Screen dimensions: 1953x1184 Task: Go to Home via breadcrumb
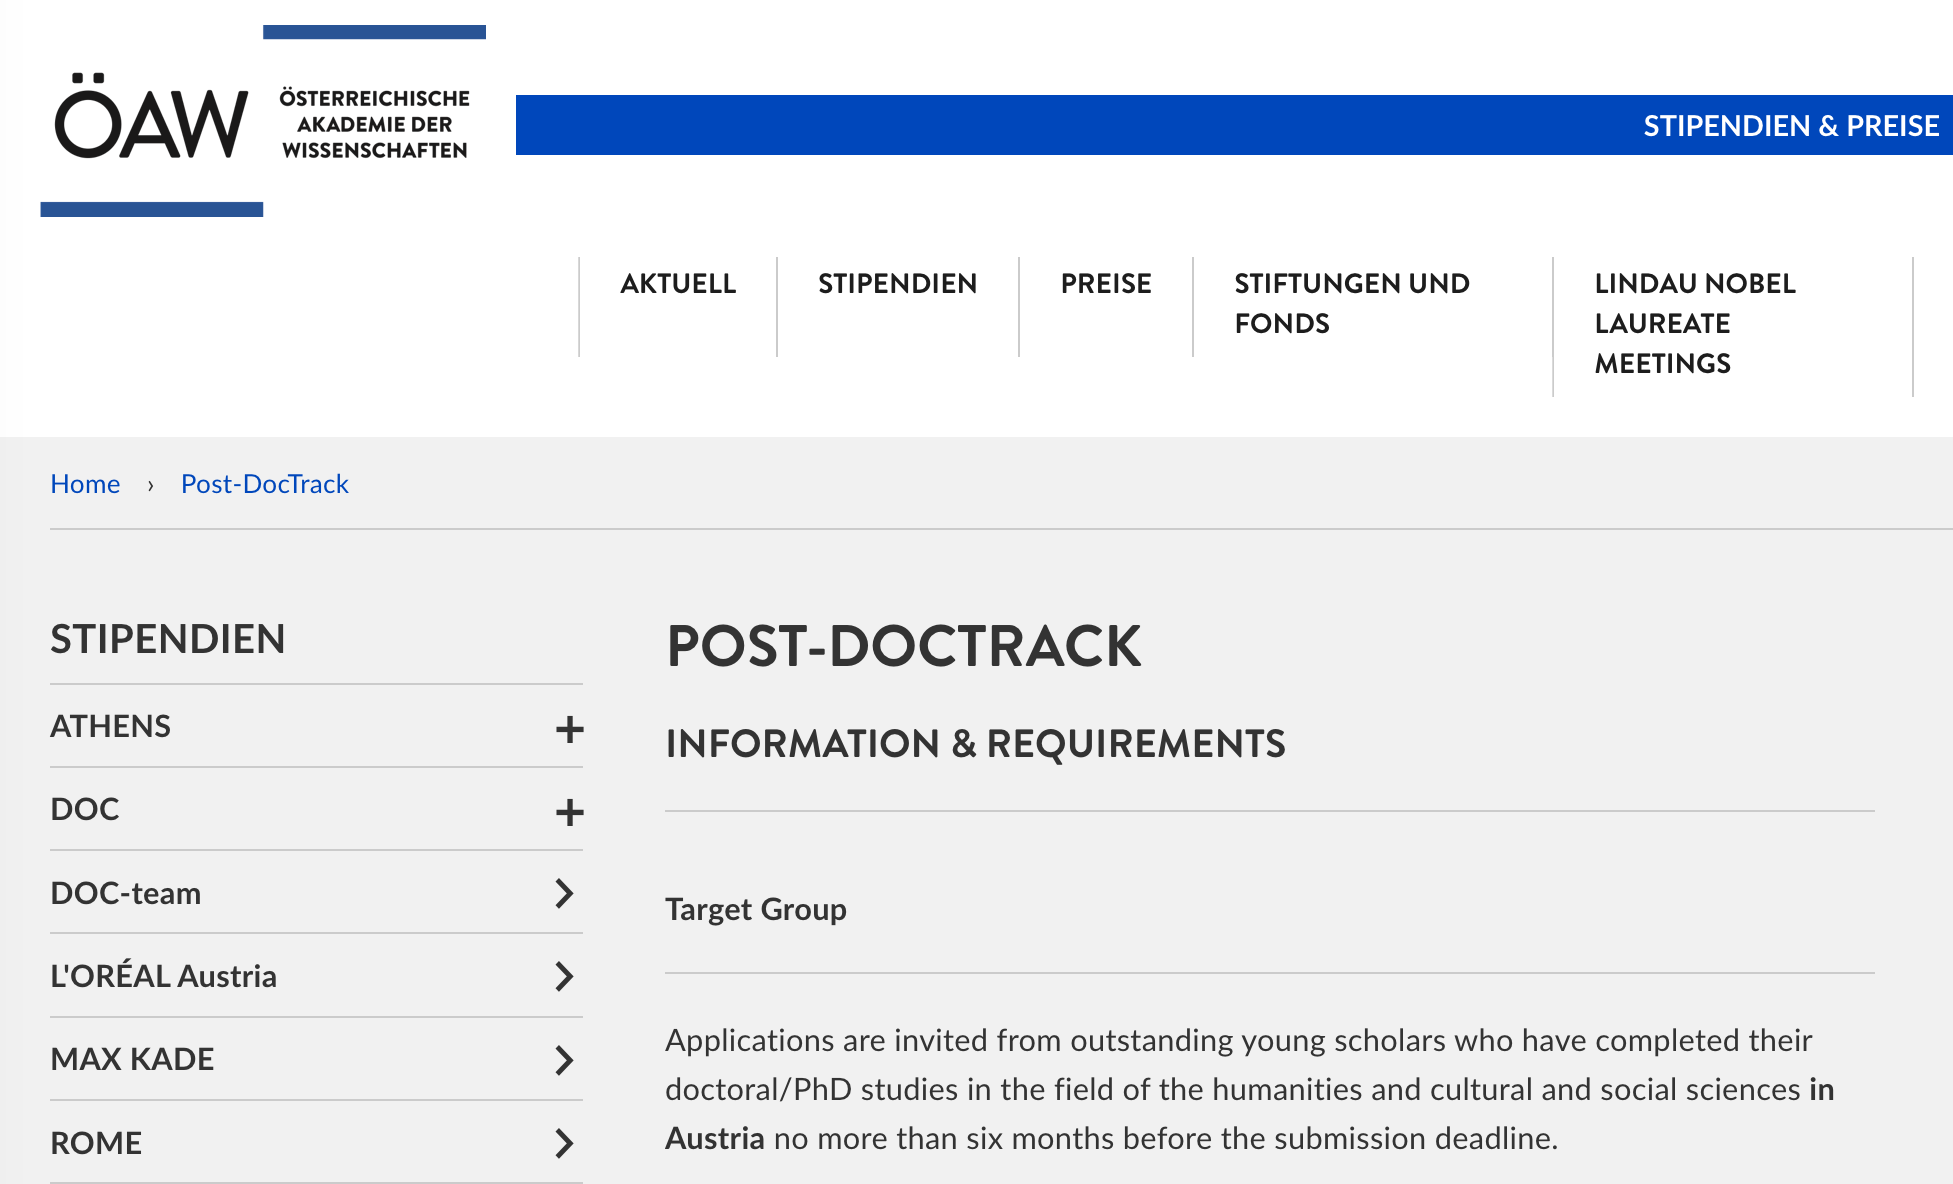point(85,484)
